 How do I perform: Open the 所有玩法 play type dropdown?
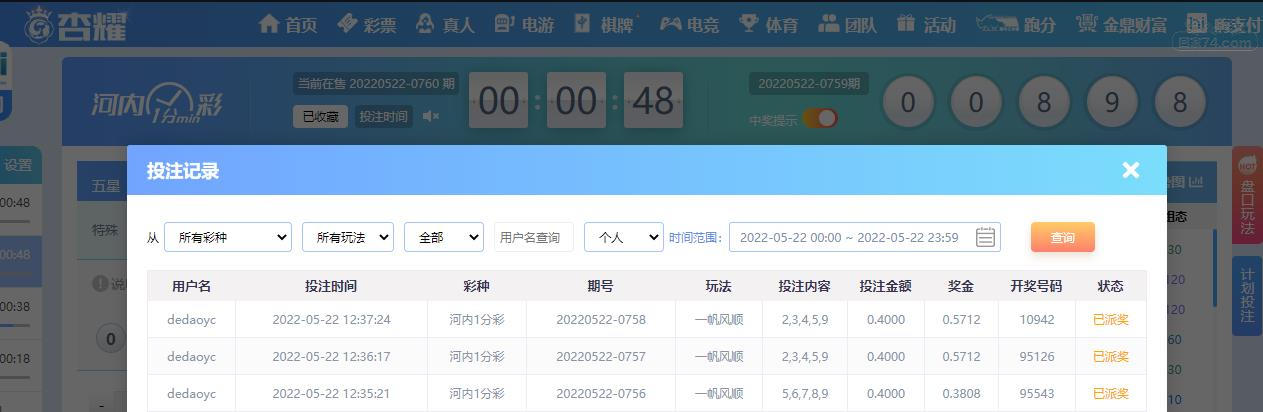(x=348, y=237)
